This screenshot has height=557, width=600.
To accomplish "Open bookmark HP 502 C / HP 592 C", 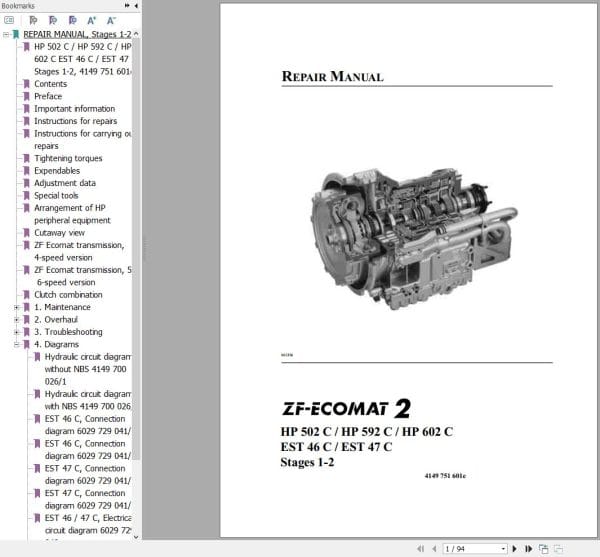I will [82, 59].
